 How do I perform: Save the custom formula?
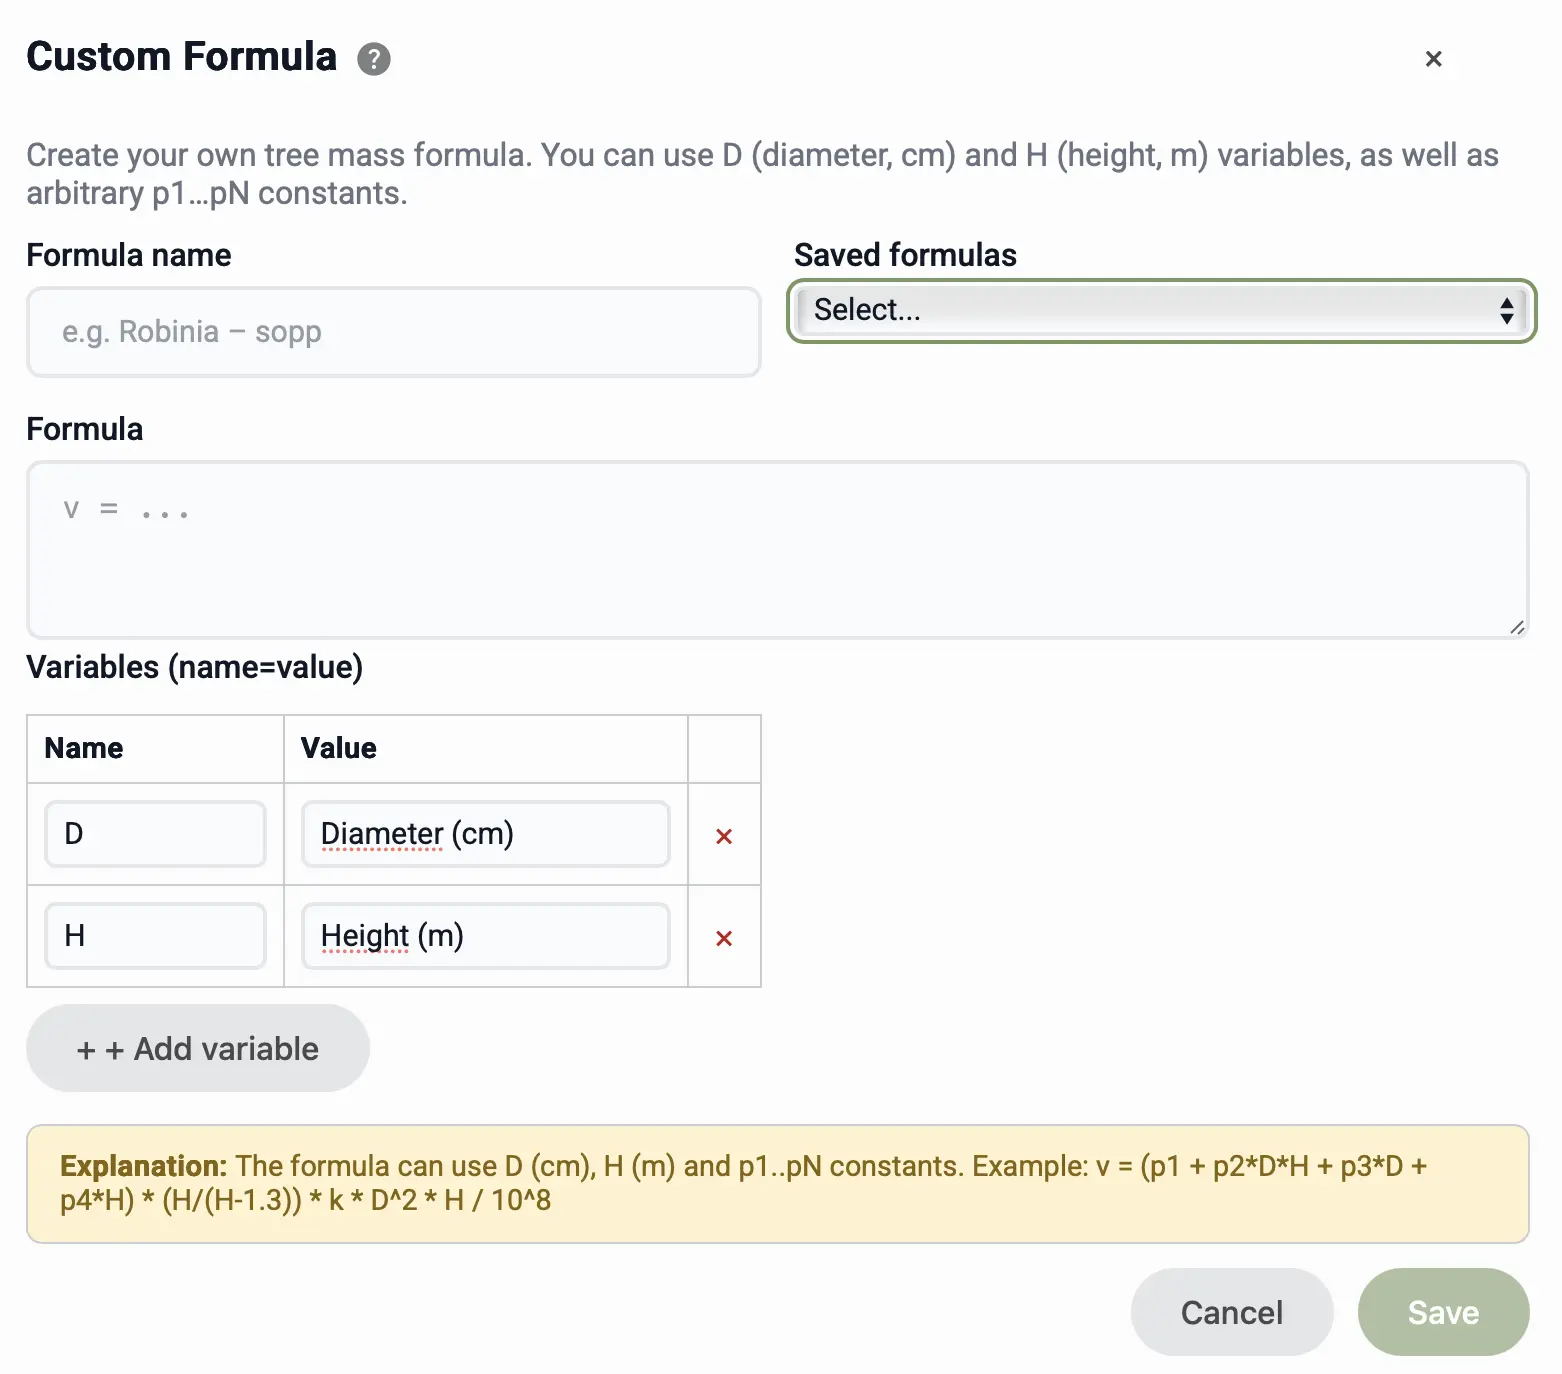[x=1442, y=1312]
